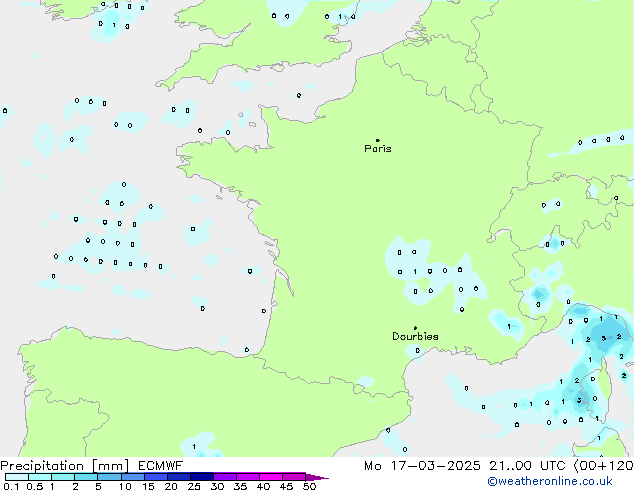Click the legend value '40'
Viewport: 634px width, 490px height.
tap(263, 486)
